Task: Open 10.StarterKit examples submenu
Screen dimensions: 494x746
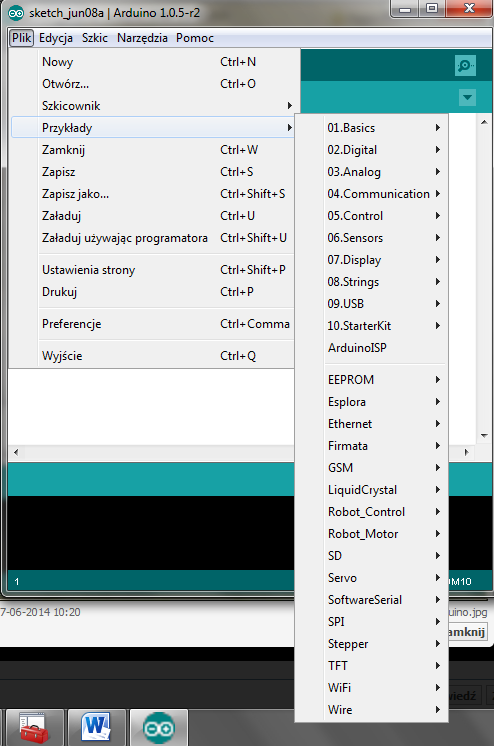Action: pyautogui.click(x=371, y=325)
